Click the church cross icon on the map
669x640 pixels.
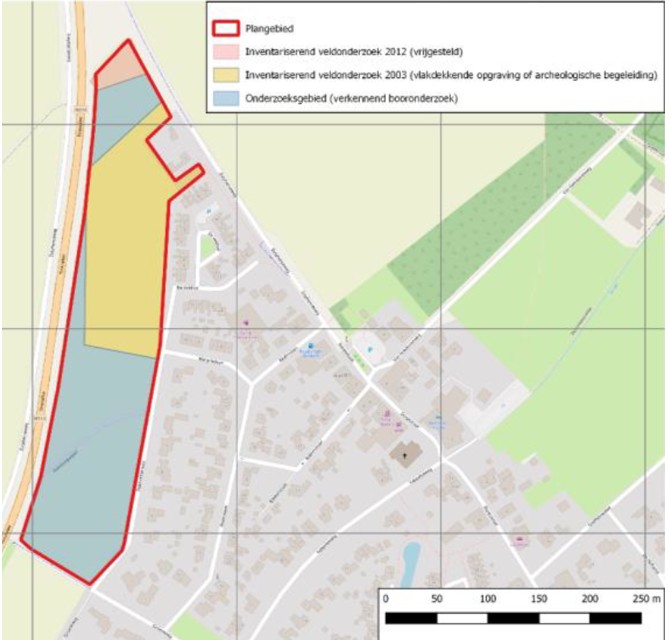405,455
